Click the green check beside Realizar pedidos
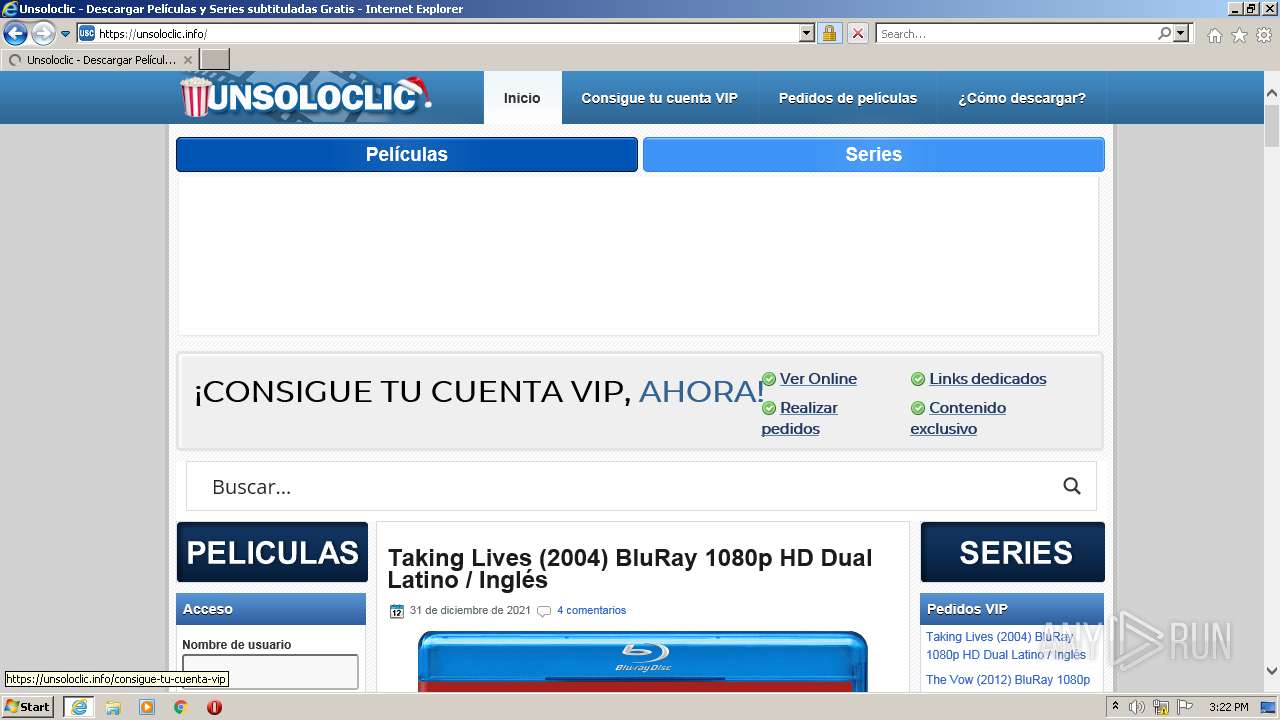Viewport: 1280px width, 720px height. [x=769, y=408]
